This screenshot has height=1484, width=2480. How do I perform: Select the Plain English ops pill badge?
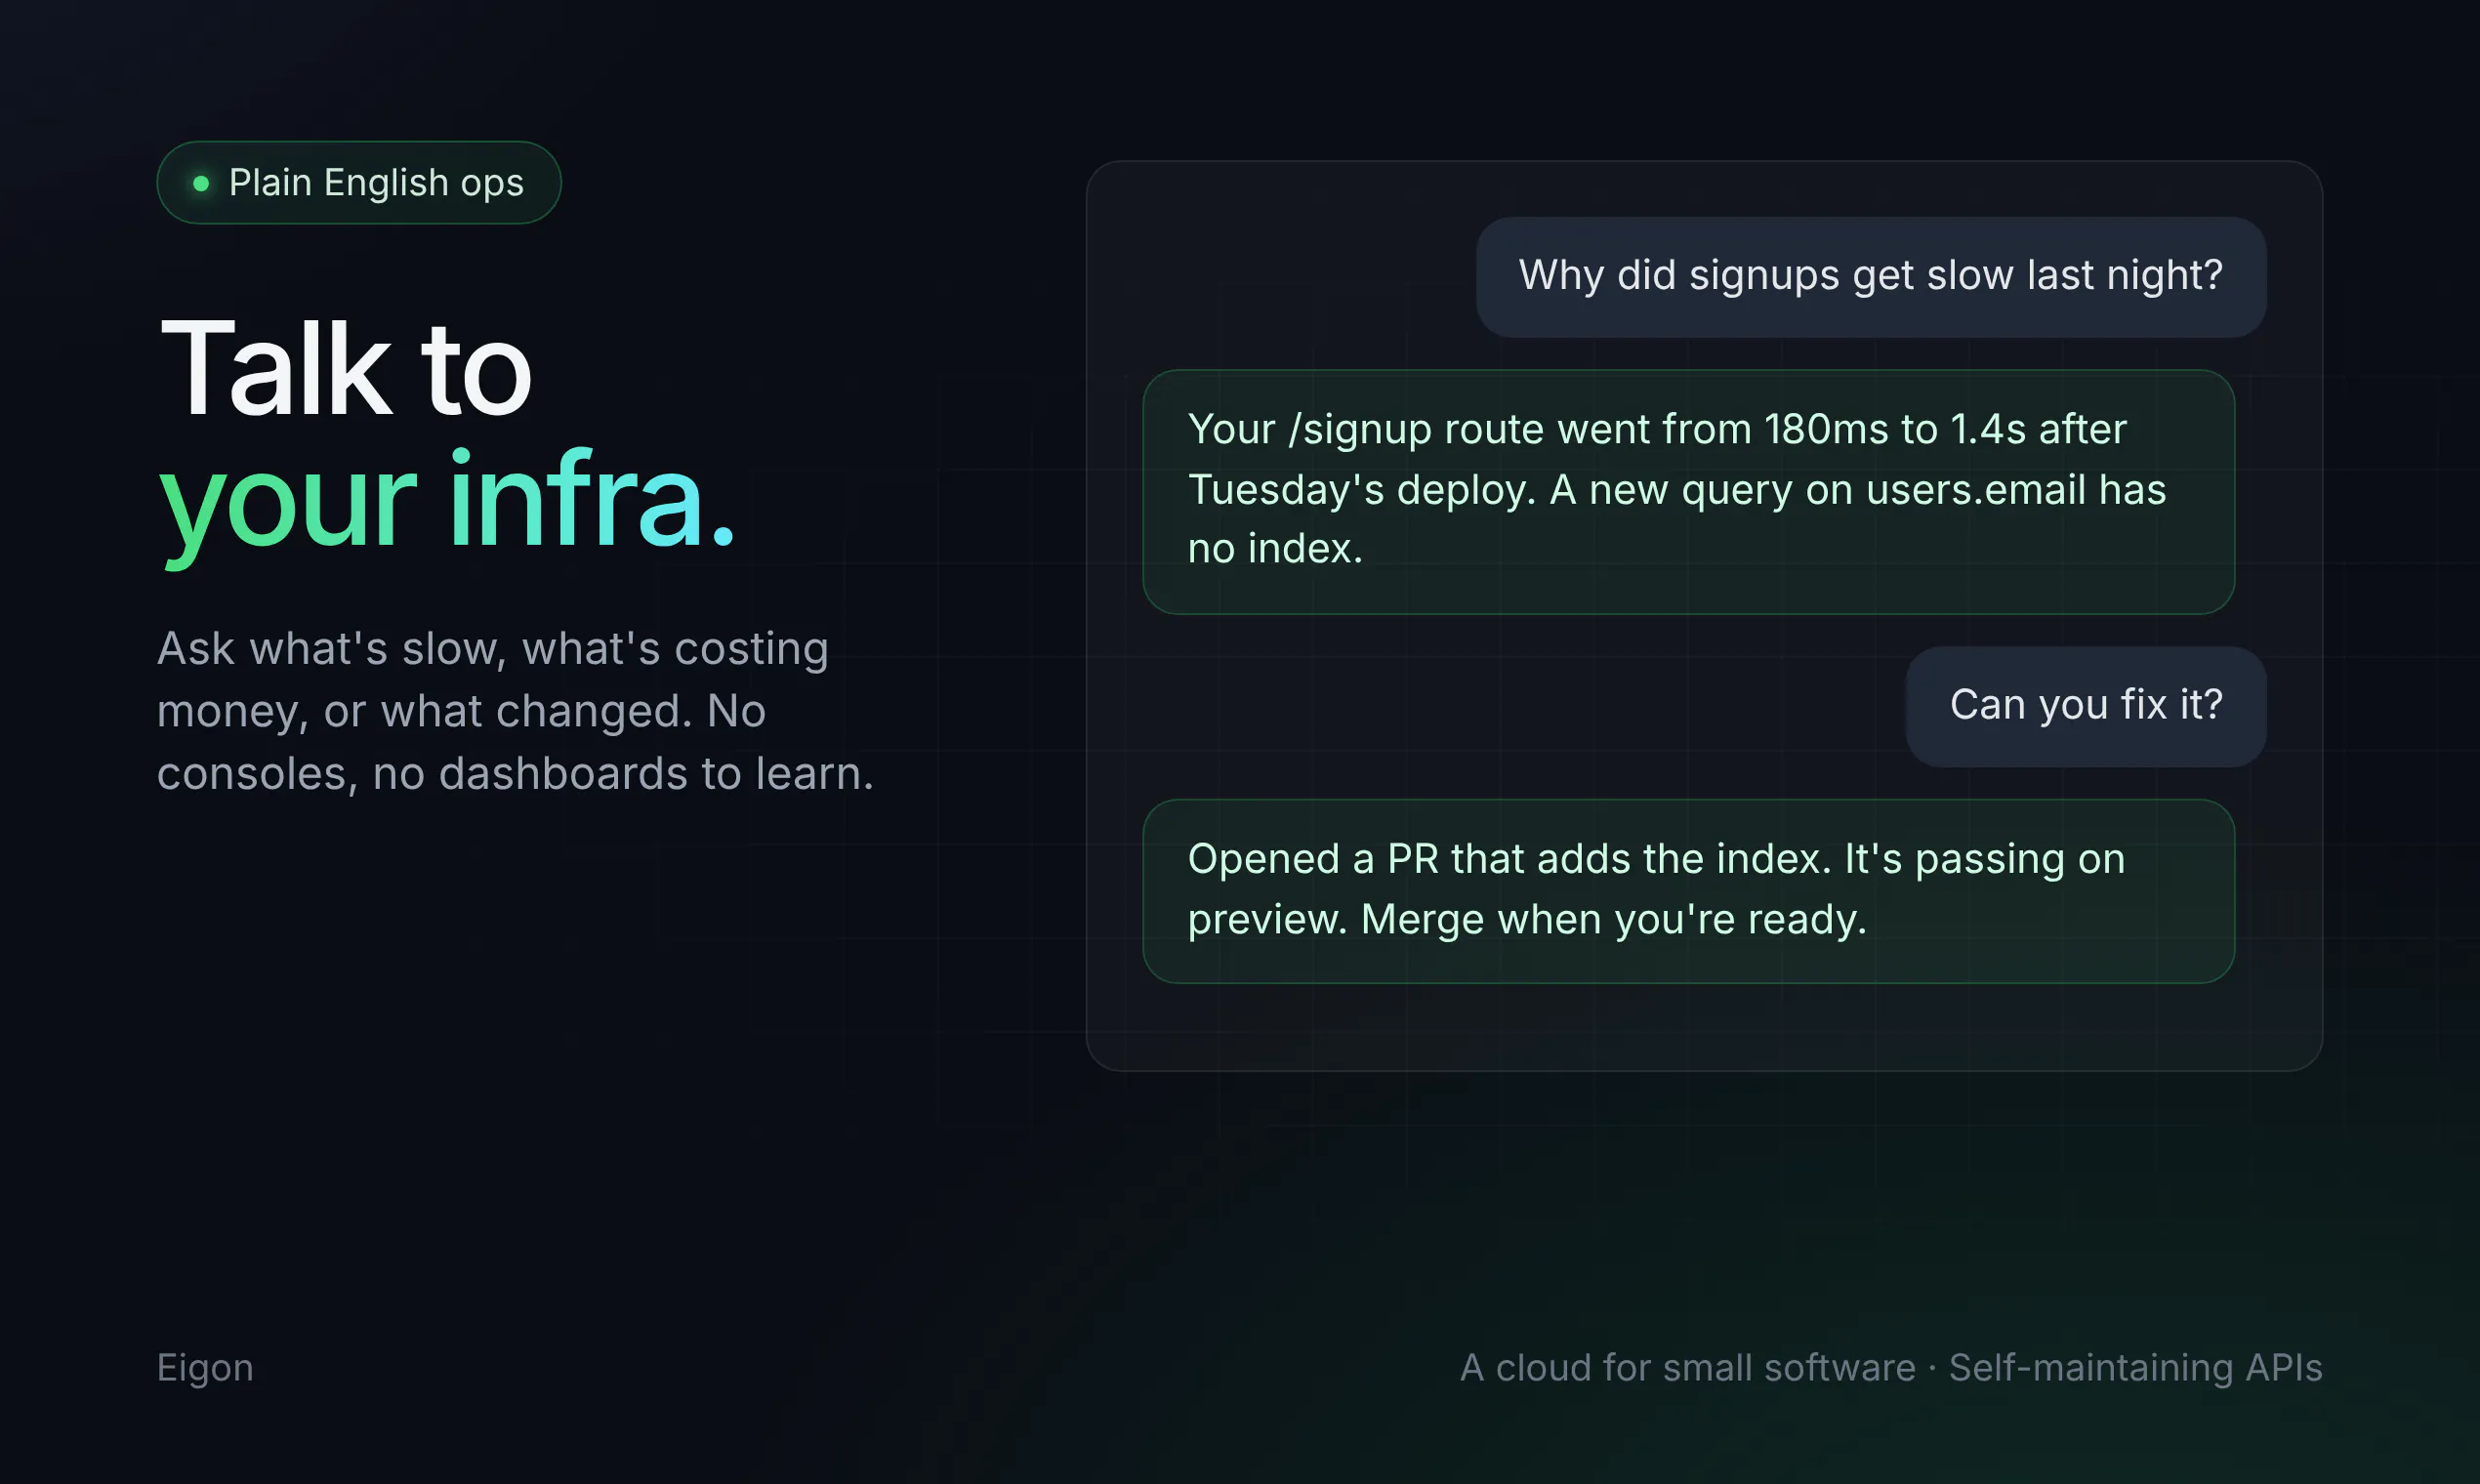point(359,183)
